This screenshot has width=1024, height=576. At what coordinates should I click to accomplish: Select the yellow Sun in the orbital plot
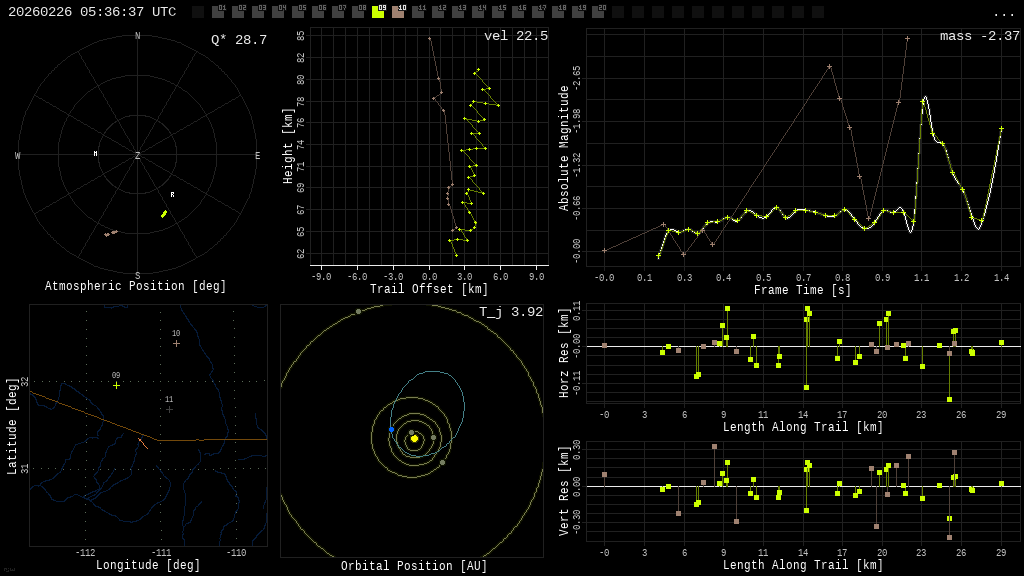tap(414, 438)
